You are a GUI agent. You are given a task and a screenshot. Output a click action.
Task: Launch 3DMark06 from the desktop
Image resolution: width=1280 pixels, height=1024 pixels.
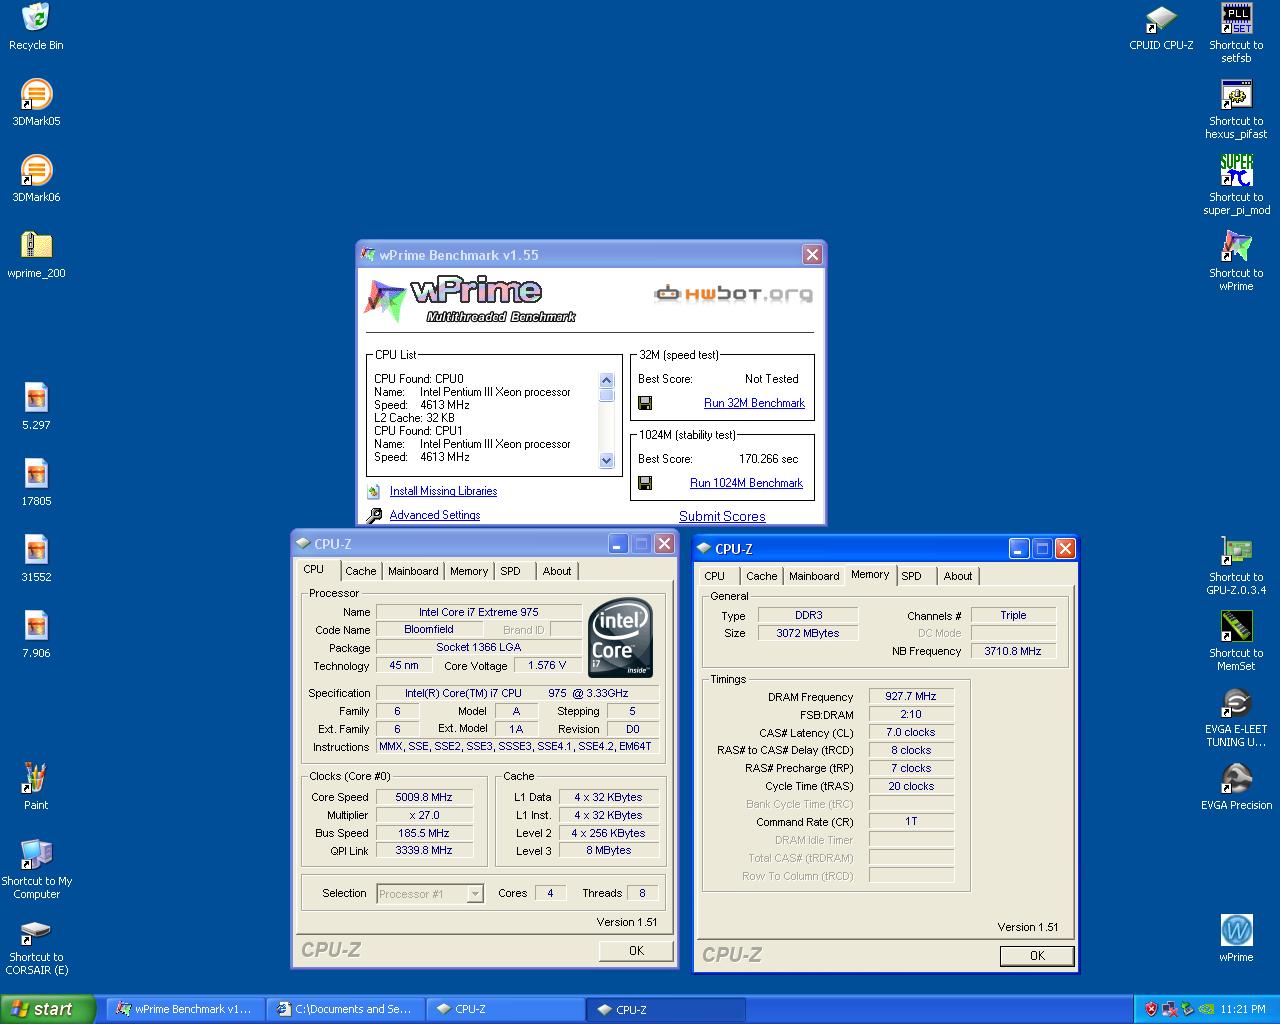pyautogui.click(x=36, y=179)
